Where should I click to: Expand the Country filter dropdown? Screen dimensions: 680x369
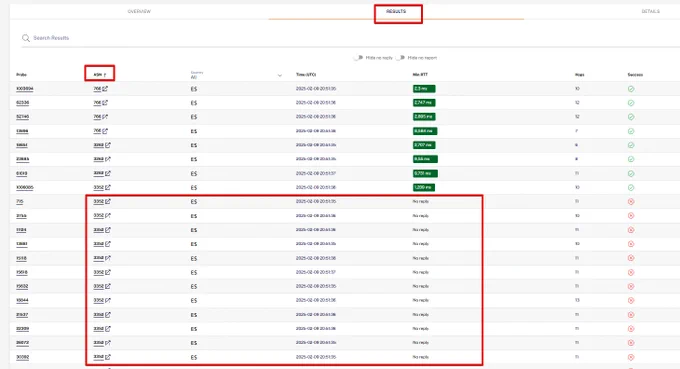(236, 75)
